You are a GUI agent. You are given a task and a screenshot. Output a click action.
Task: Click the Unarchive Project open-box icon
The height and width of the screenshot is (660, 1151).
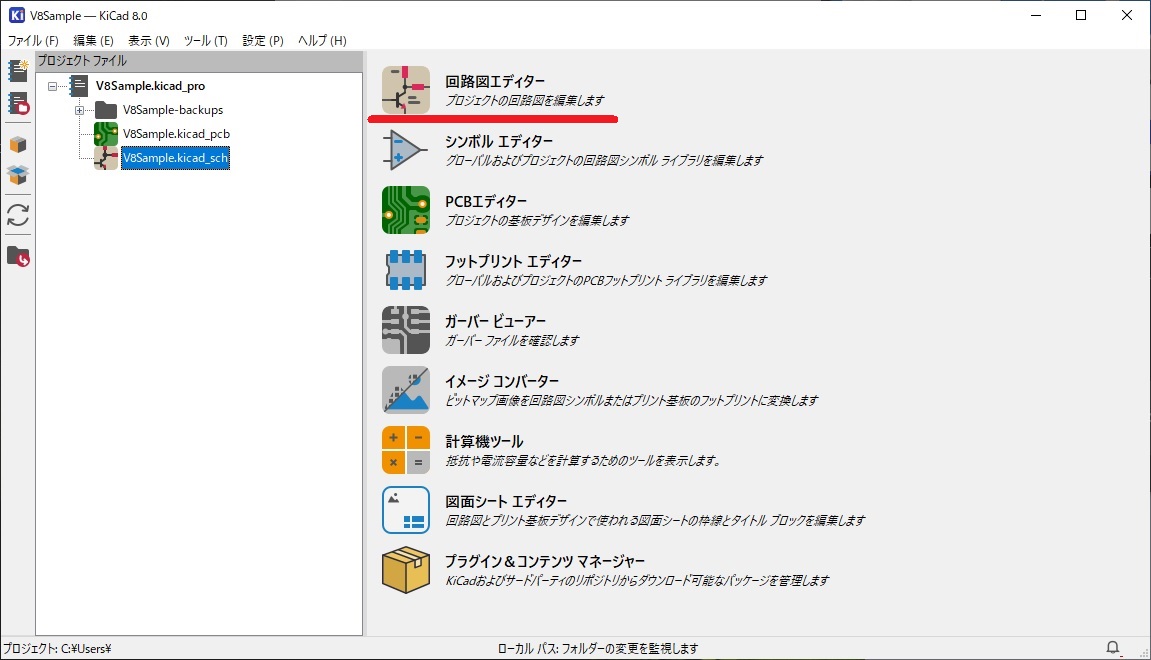click(17, 176)
